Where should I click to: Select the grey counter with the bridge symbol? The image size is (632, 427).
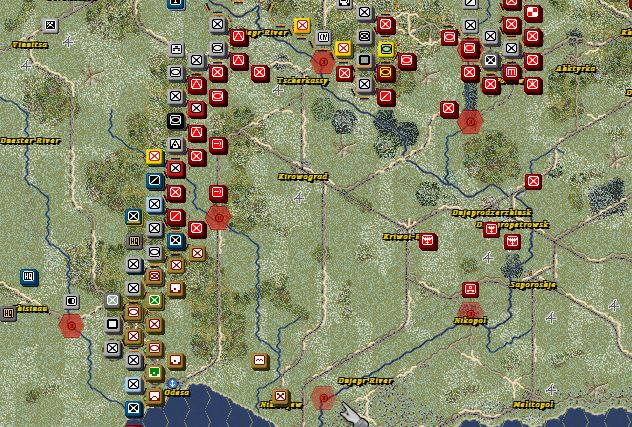click(176, 49)
